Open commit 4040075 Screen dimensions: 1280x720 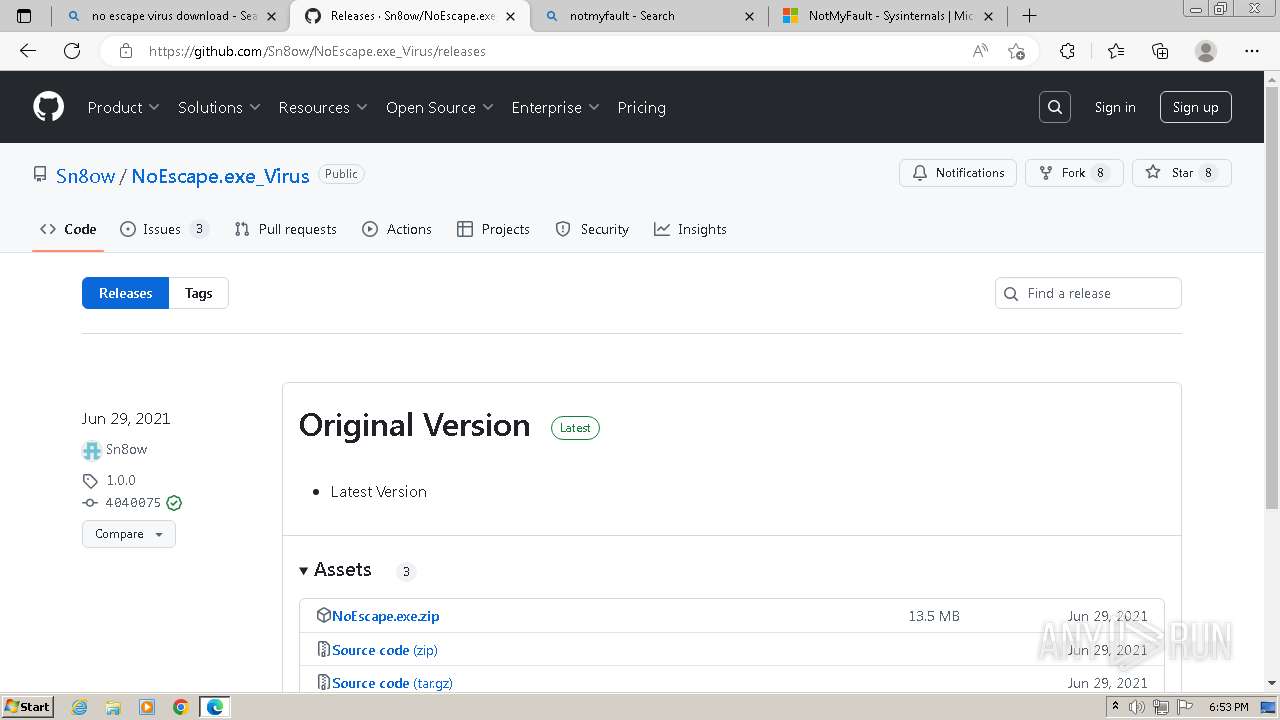pos(122,503)
